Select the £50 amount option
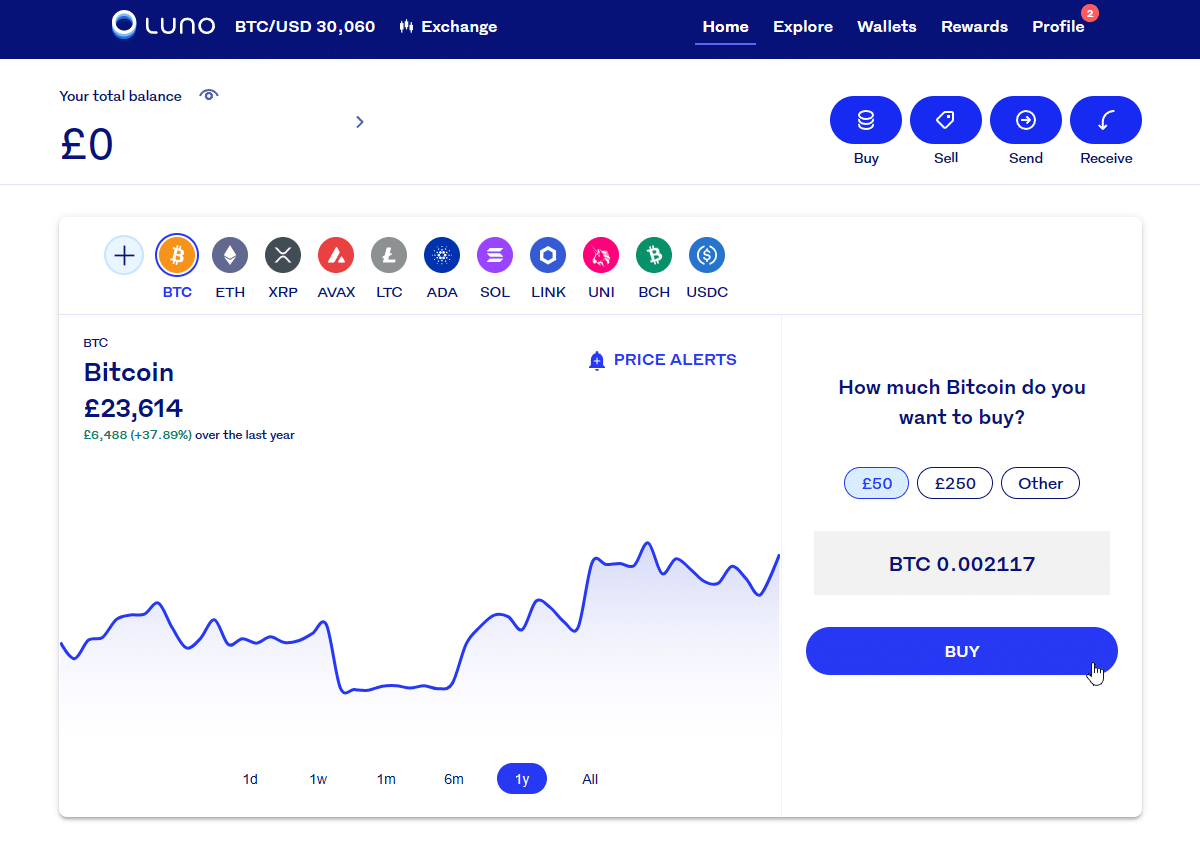This screenshot has height=847, width=1200. point(876,483)
